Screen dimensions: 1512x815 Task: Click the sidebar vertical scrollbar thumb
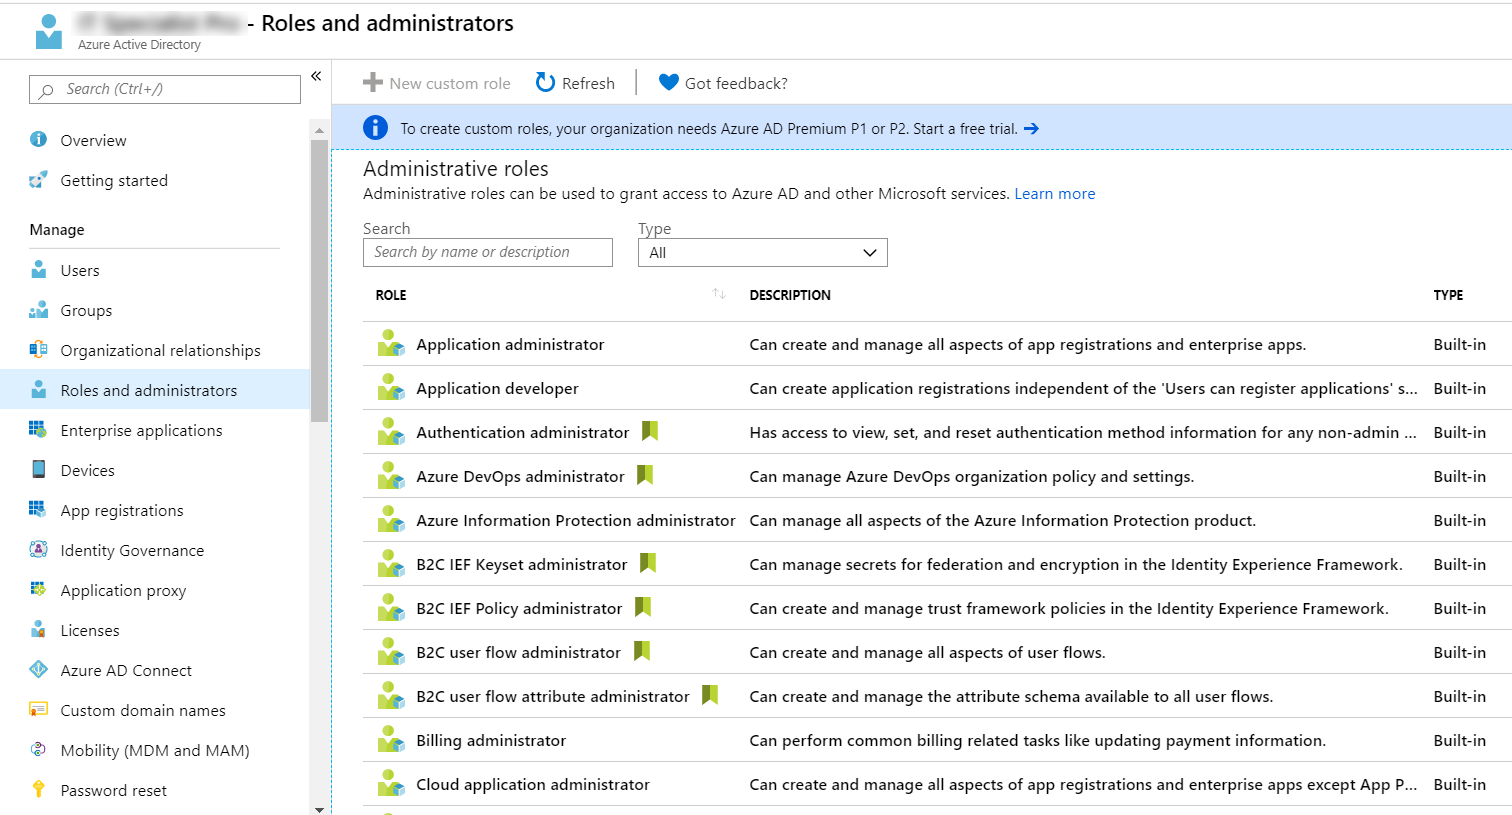(319, 280)
